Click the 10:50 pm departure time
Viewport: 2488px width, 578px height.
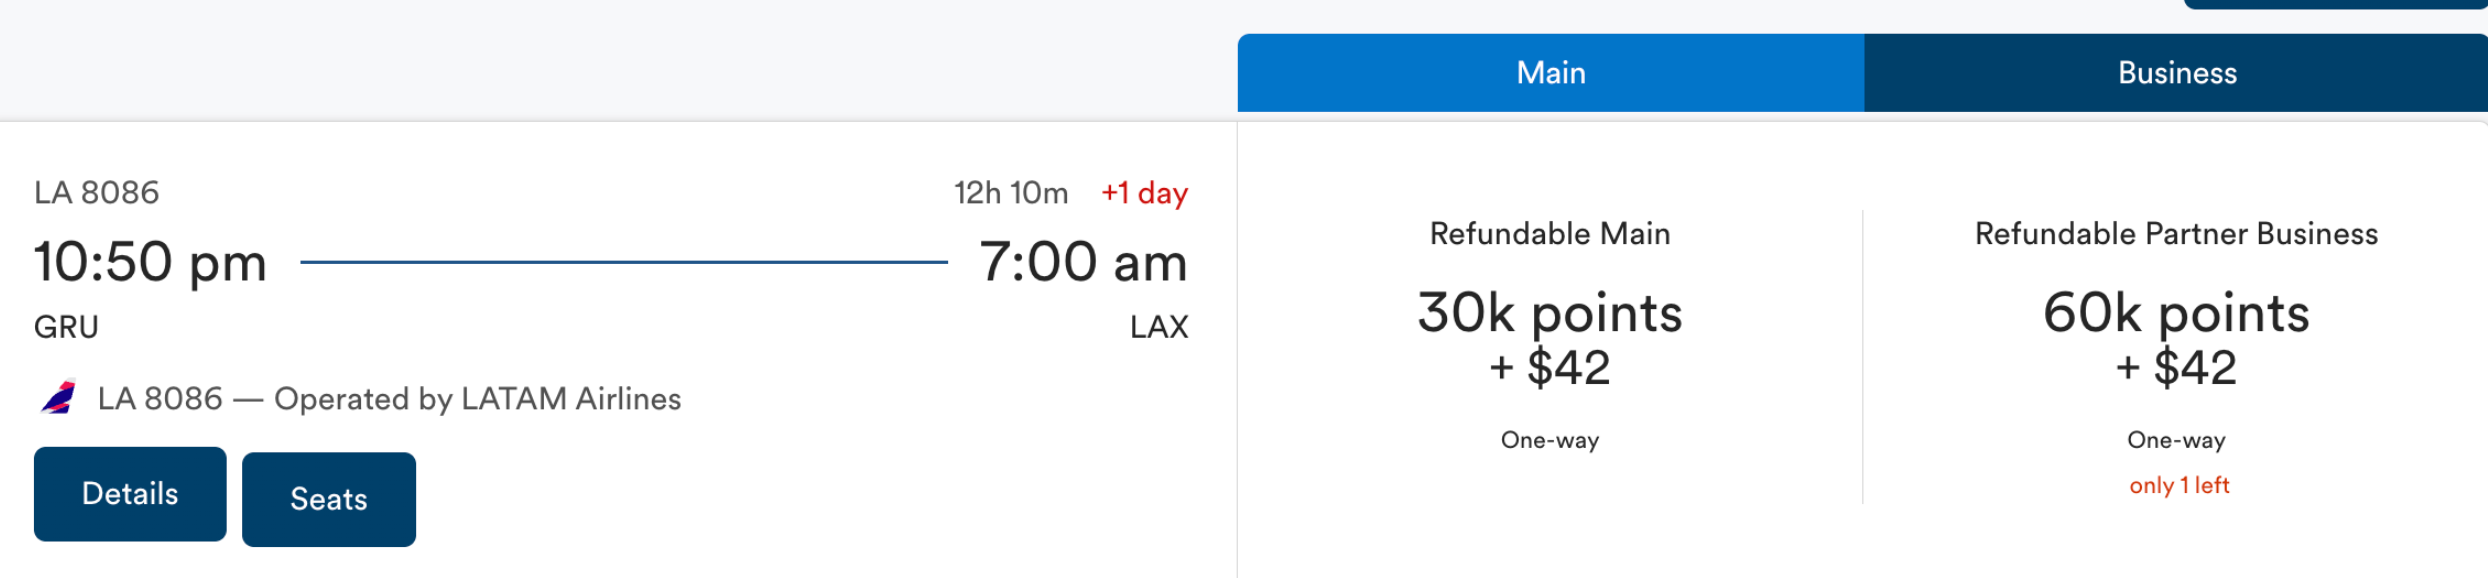pyautogui.click(x=151, y=262)
